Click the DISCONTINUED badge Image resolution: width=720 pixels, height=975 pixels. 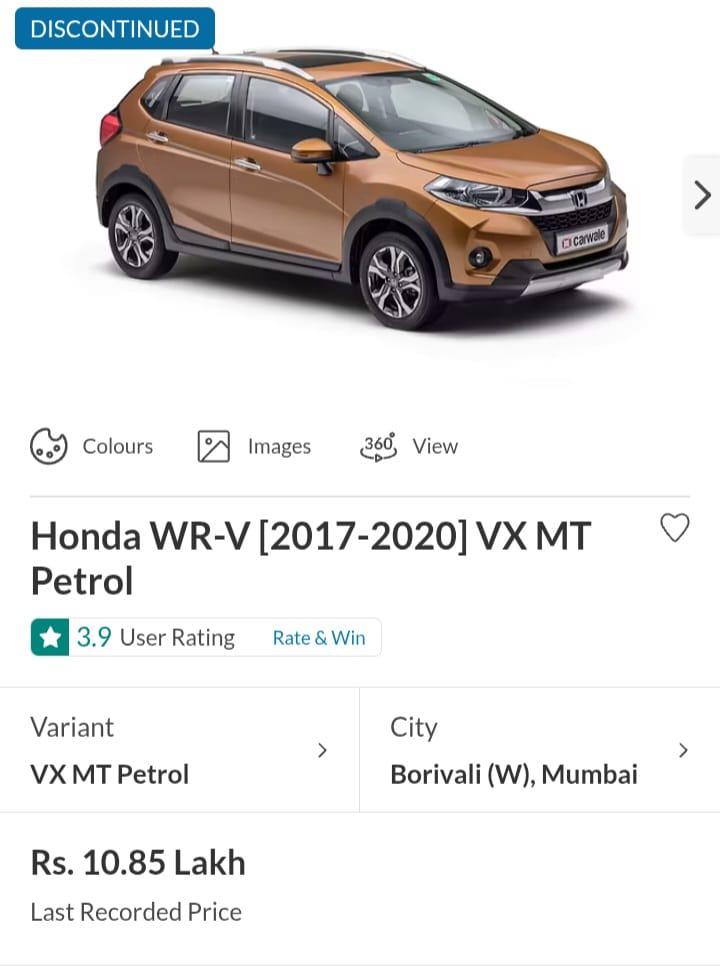click(x=115, y=29)
